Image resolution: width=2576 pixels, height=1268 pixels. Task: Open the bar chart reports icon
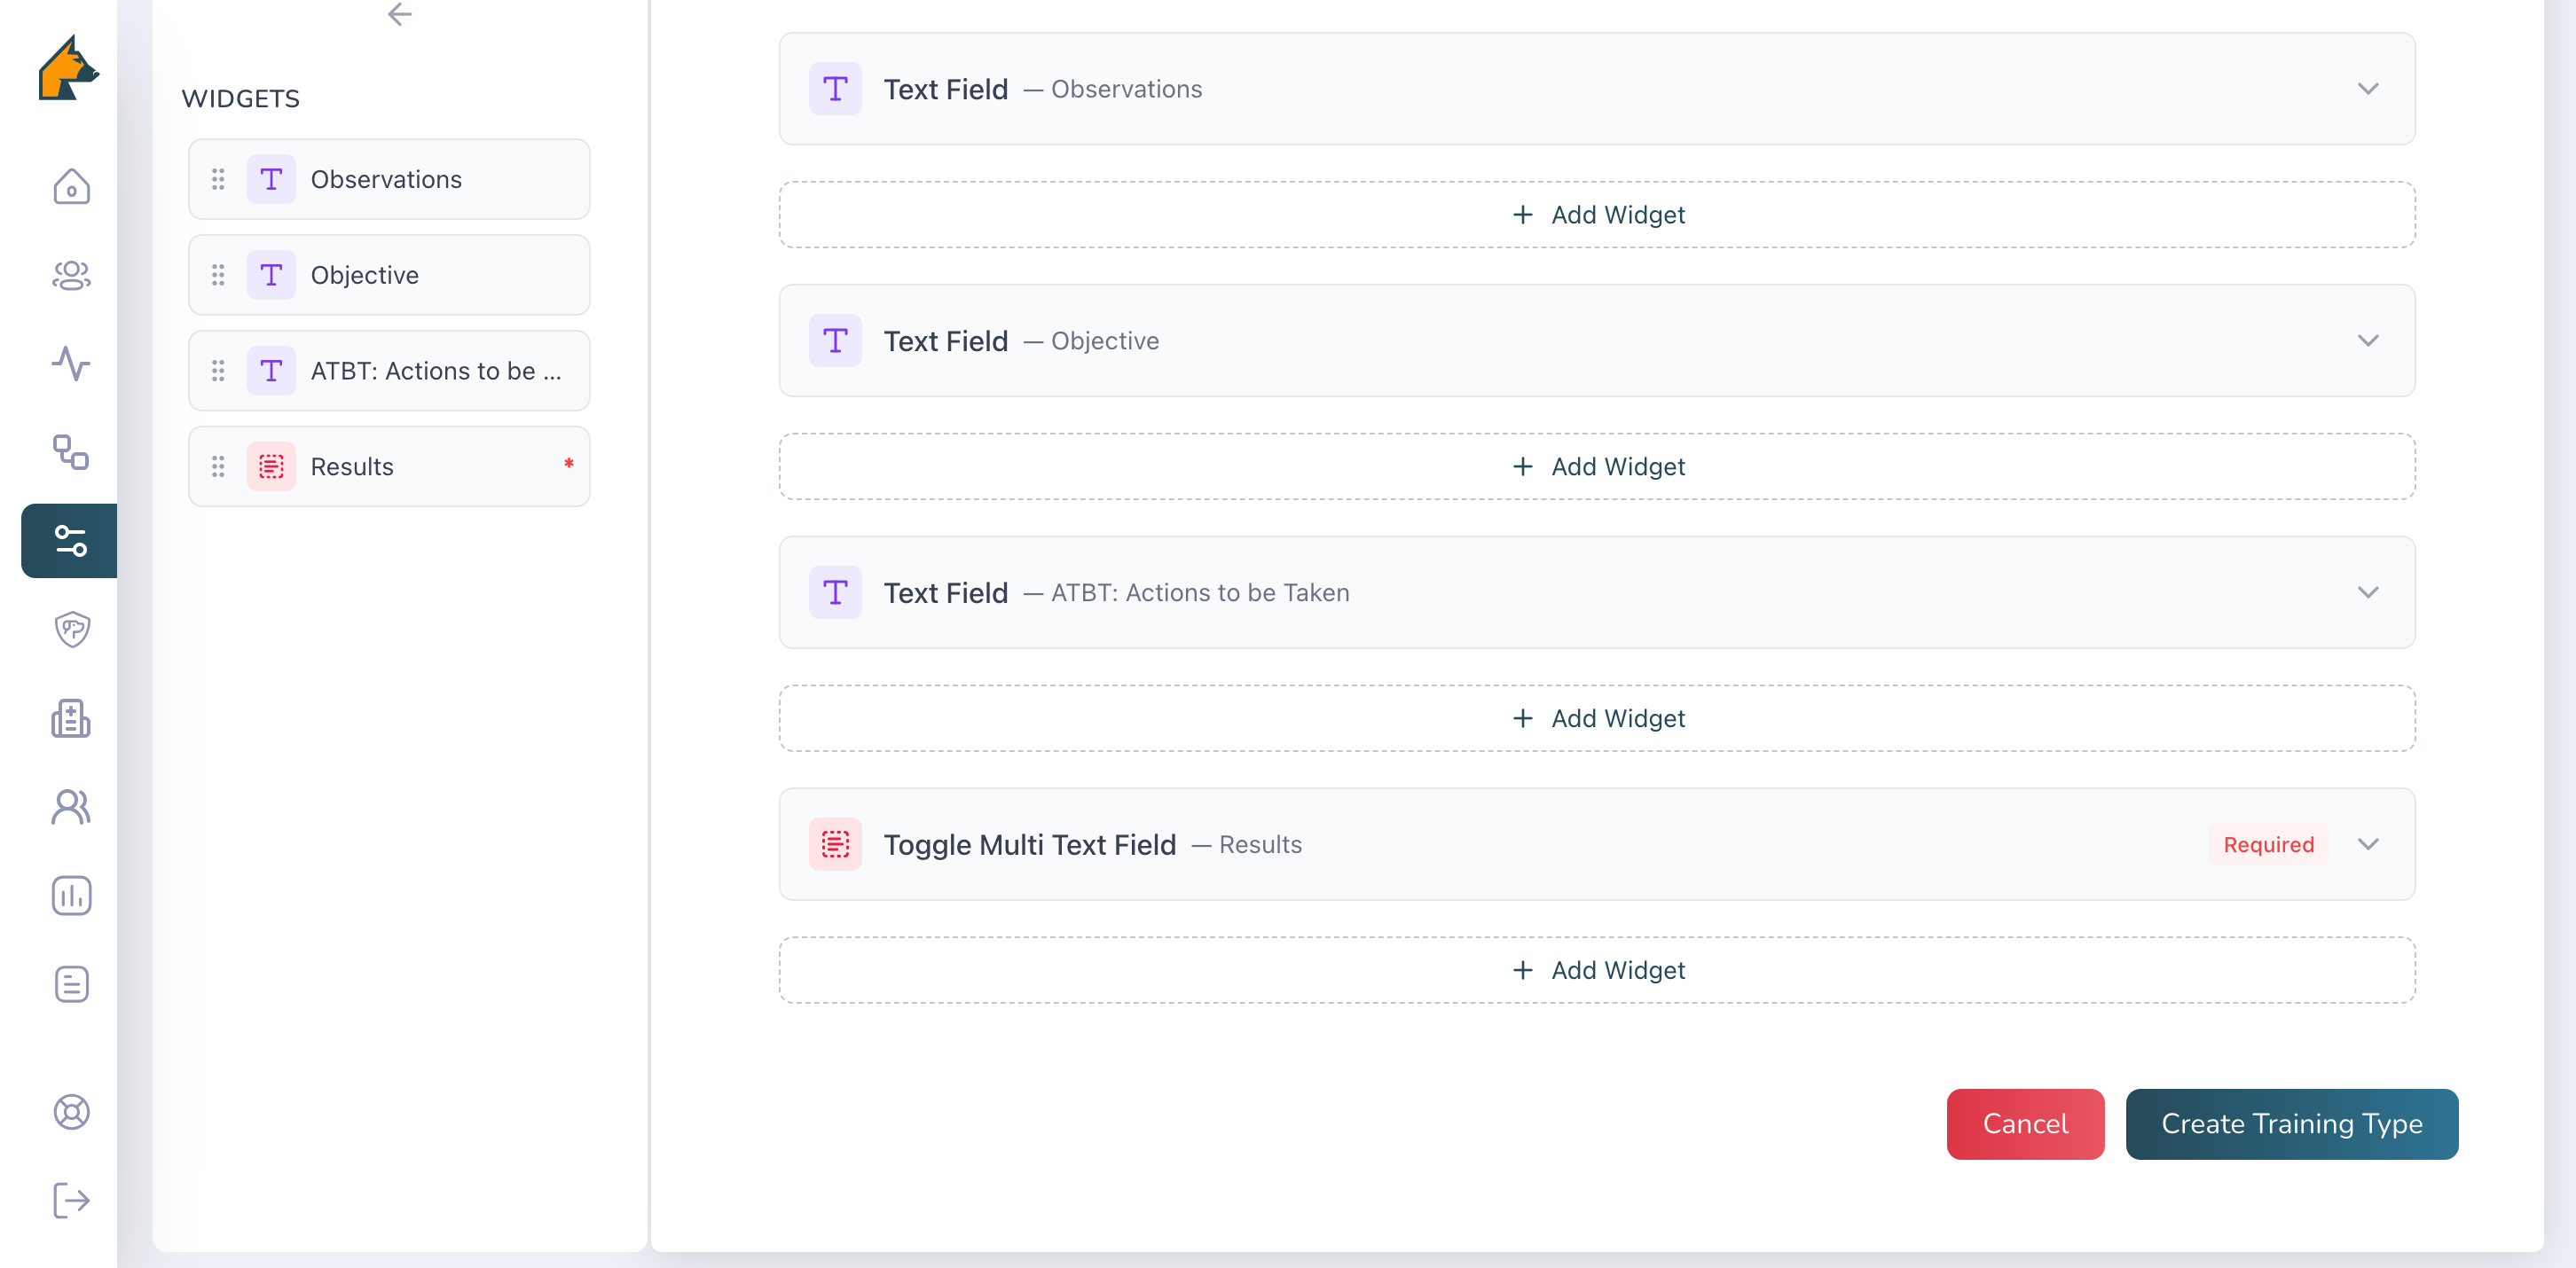[x=71, y=895]
